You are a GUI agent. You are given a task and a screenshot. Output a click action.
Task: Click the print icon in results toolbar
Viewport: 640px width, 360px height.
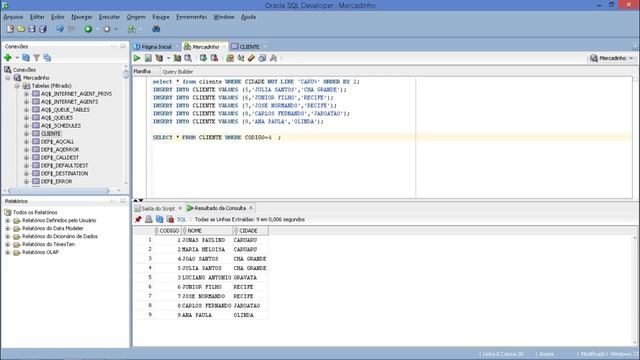tap(149, 220)
